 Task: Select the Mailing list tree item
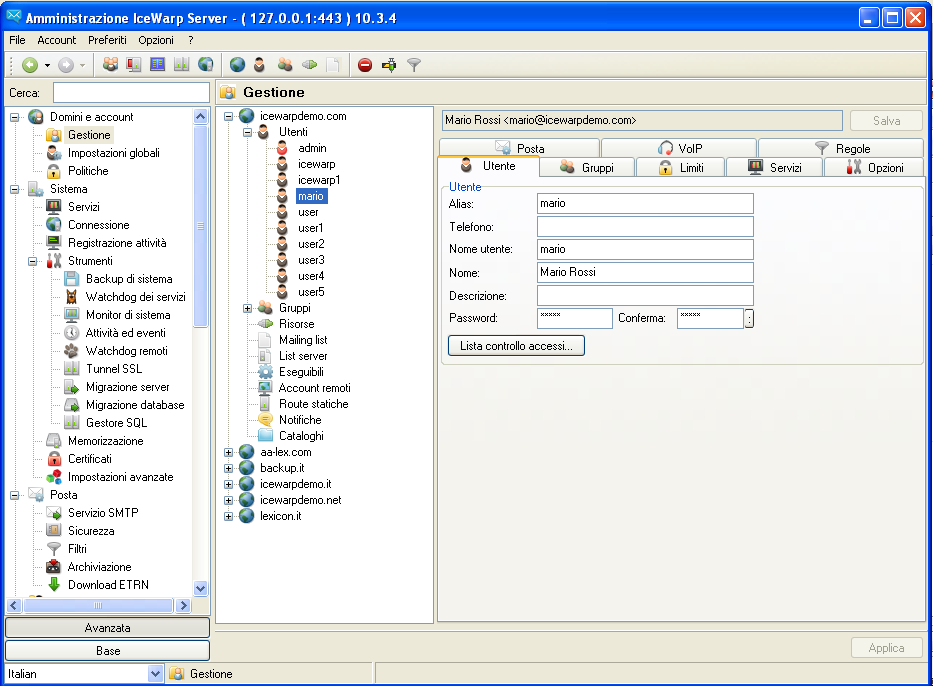coord(303,340)
